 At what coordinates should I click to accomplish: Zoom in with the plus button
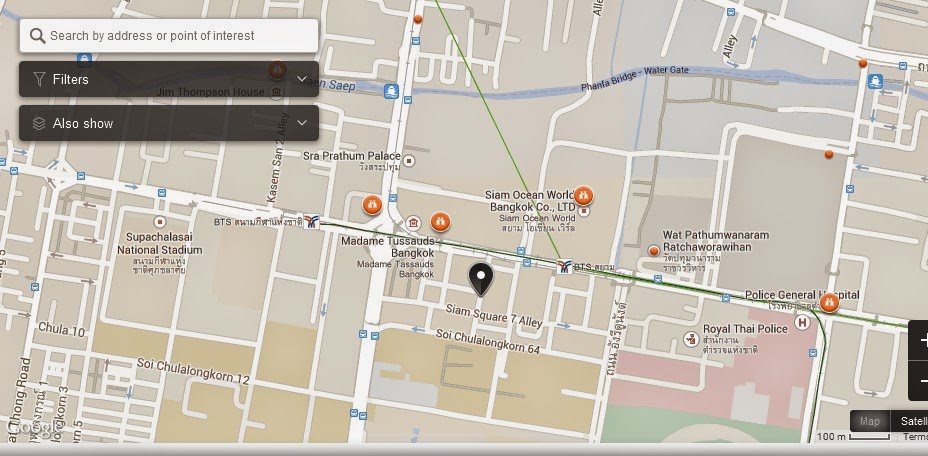[919, 341]
